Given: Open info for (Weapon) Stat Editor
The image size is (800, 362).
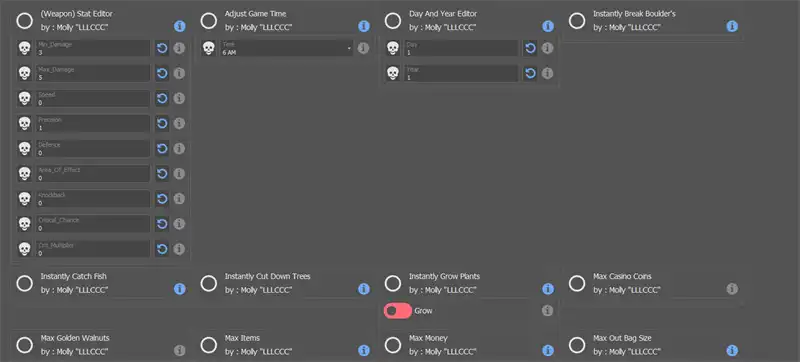Looking at the screenshot, I should coord(179,26).
